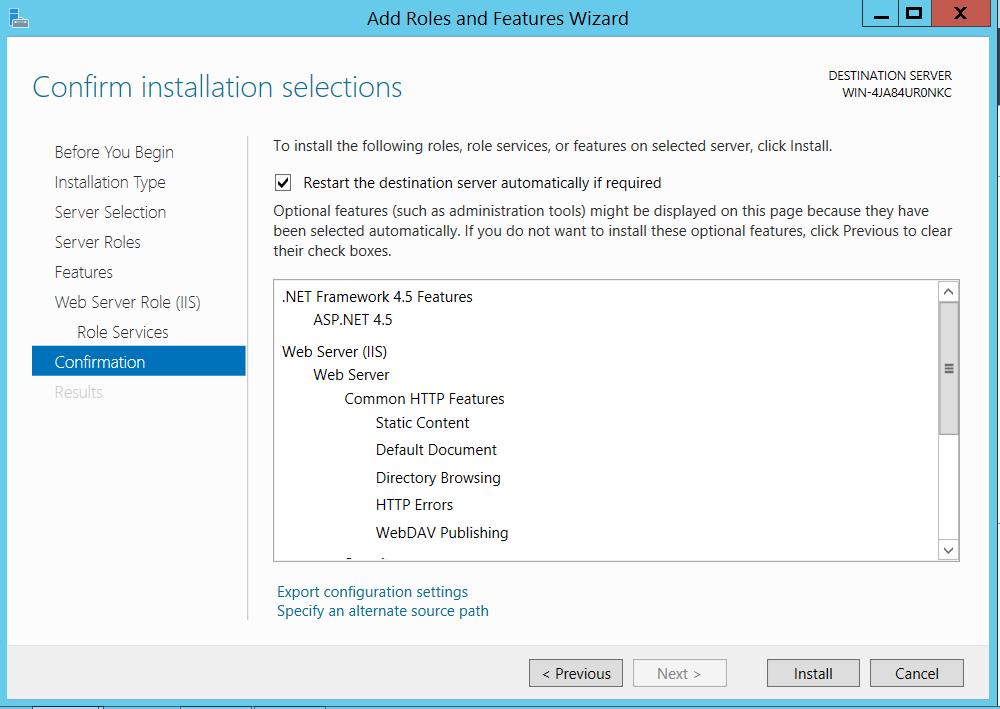Select the highlighted Confirmation step
The width and height of the screenshot is (1000, 709).
(138, 362)
